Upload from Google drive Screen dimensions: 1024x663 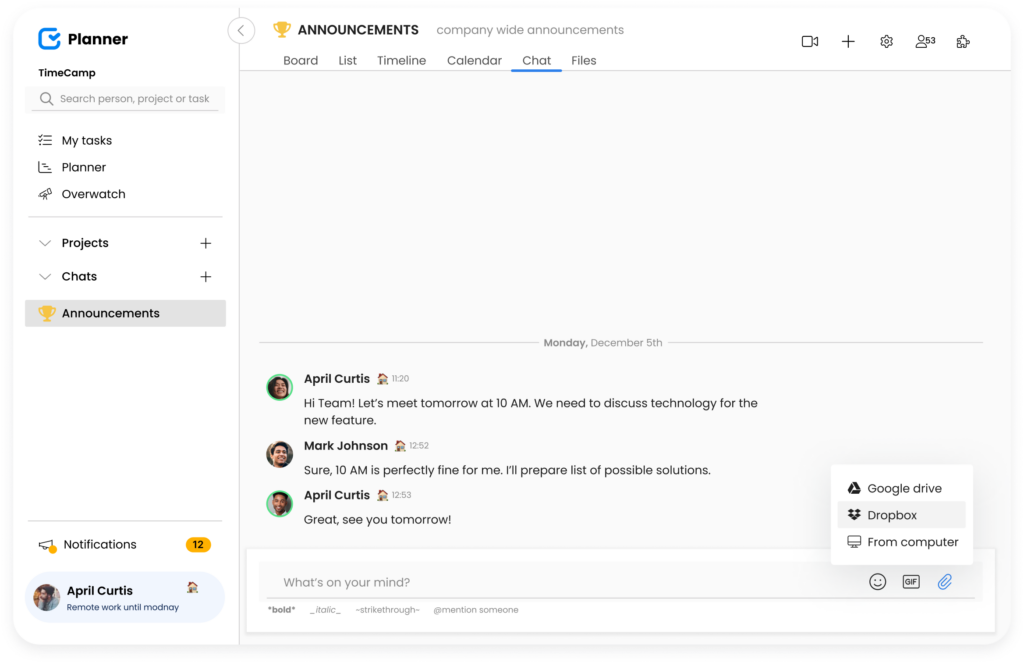[901, 488]
